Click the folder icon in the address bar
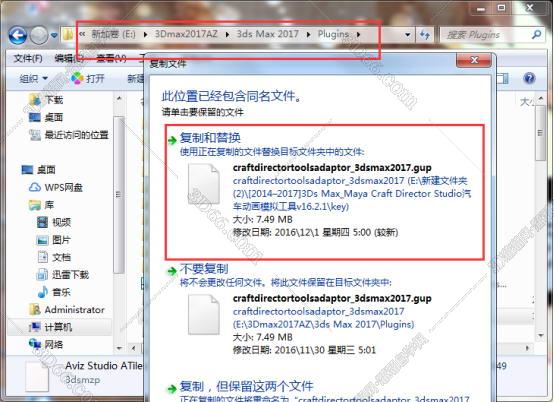This screenshot has width=554, height=402. click(x=68, y=35)
